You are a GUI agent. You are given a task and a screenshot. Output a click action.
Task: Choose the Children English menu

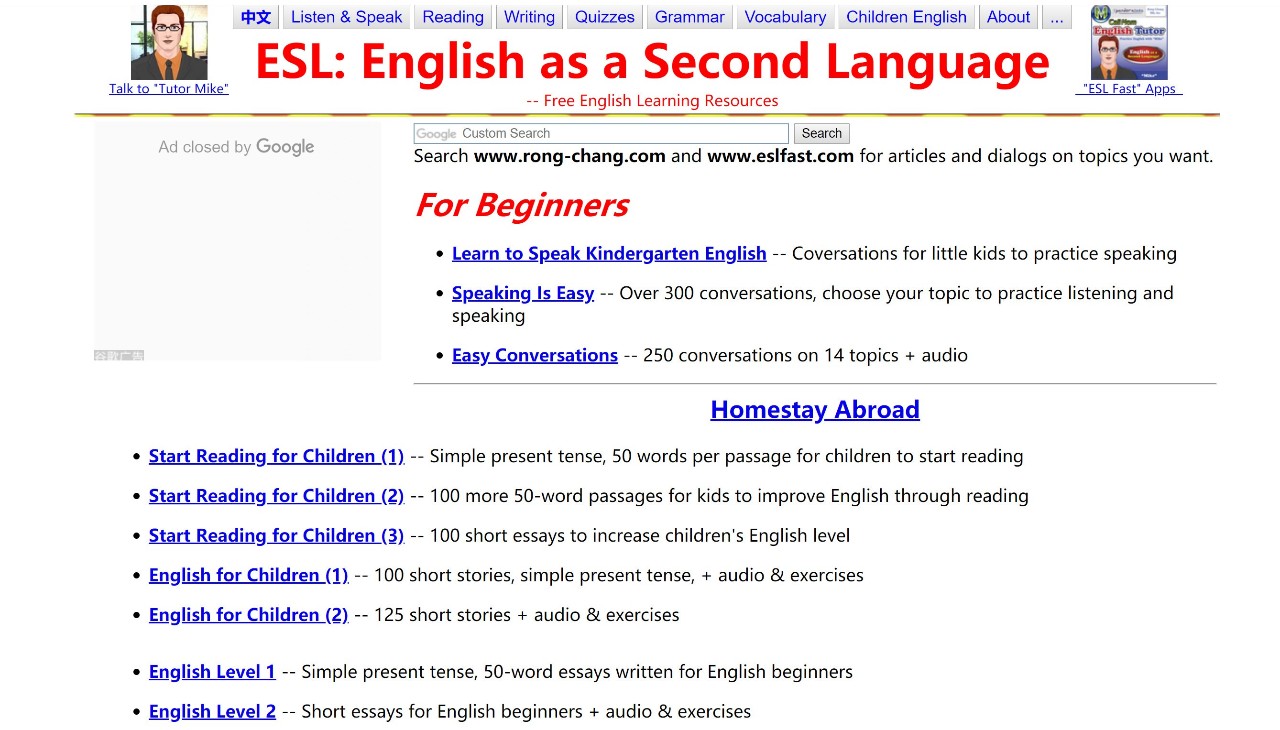click(906, 17)
